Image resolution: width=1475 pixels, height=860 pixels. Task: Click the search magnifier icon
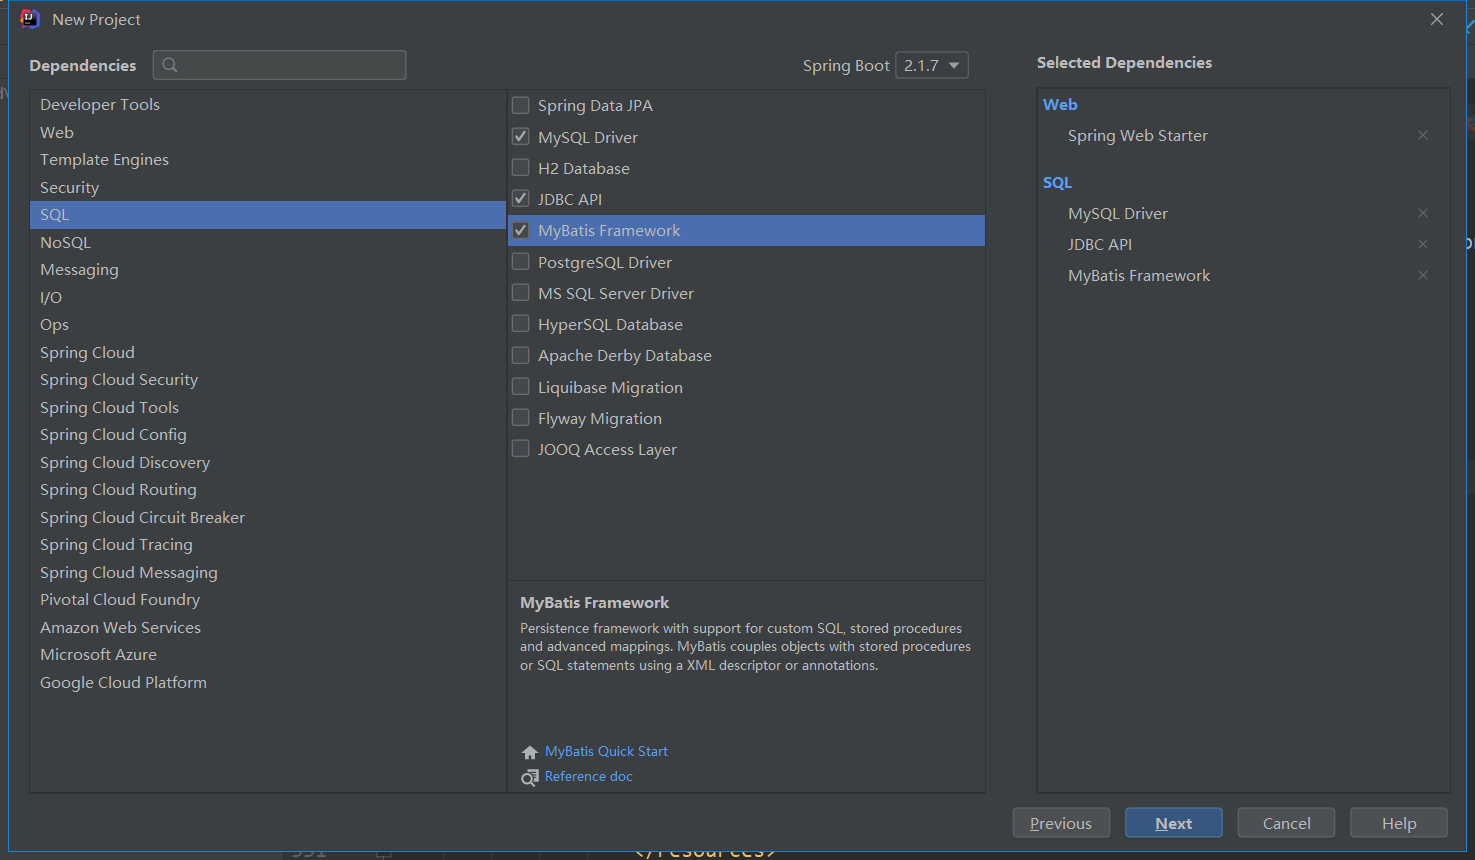pyautogui.click(x=170, y=65)
